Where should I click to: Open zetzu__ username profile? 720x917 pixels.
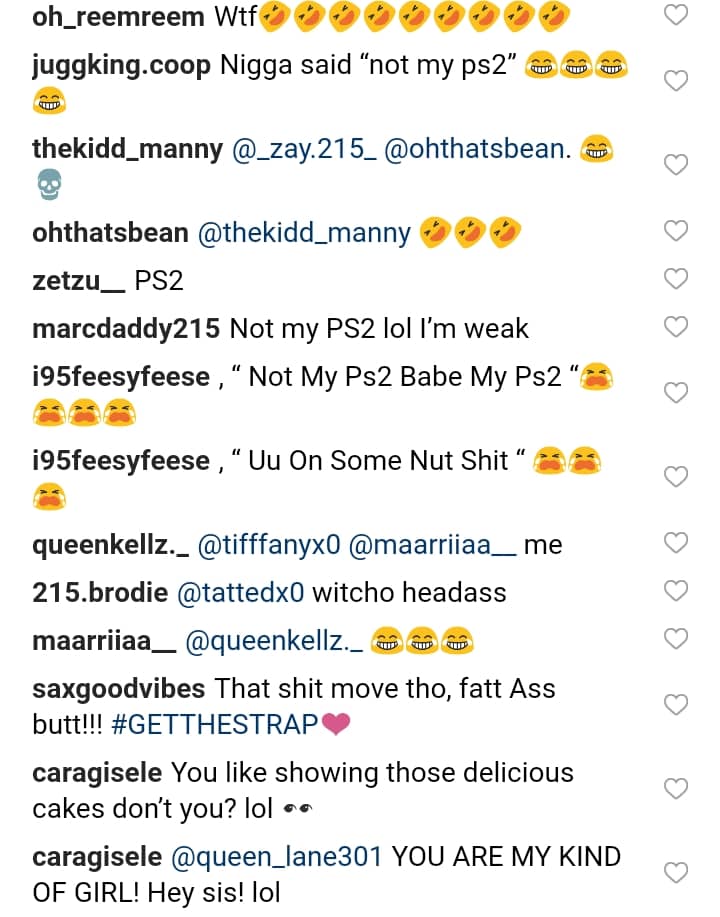tap(79, 281)
